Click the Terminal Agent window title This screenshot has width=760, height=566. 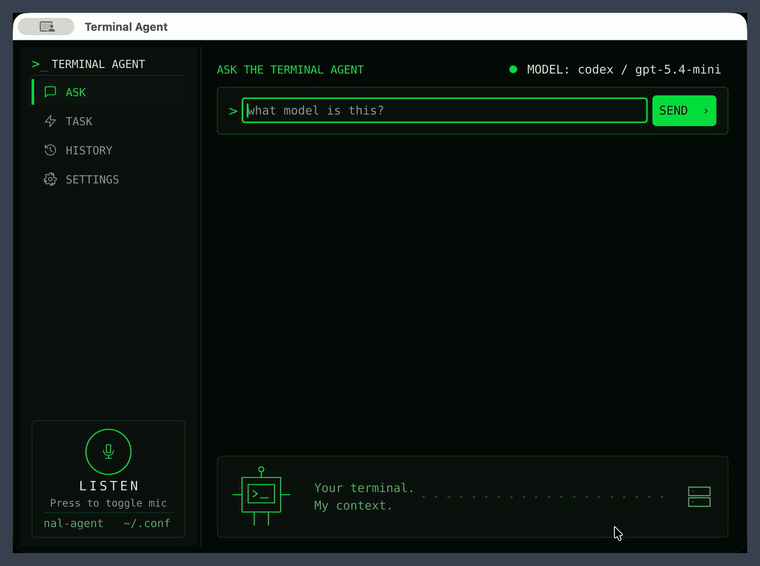coord(126,27)
